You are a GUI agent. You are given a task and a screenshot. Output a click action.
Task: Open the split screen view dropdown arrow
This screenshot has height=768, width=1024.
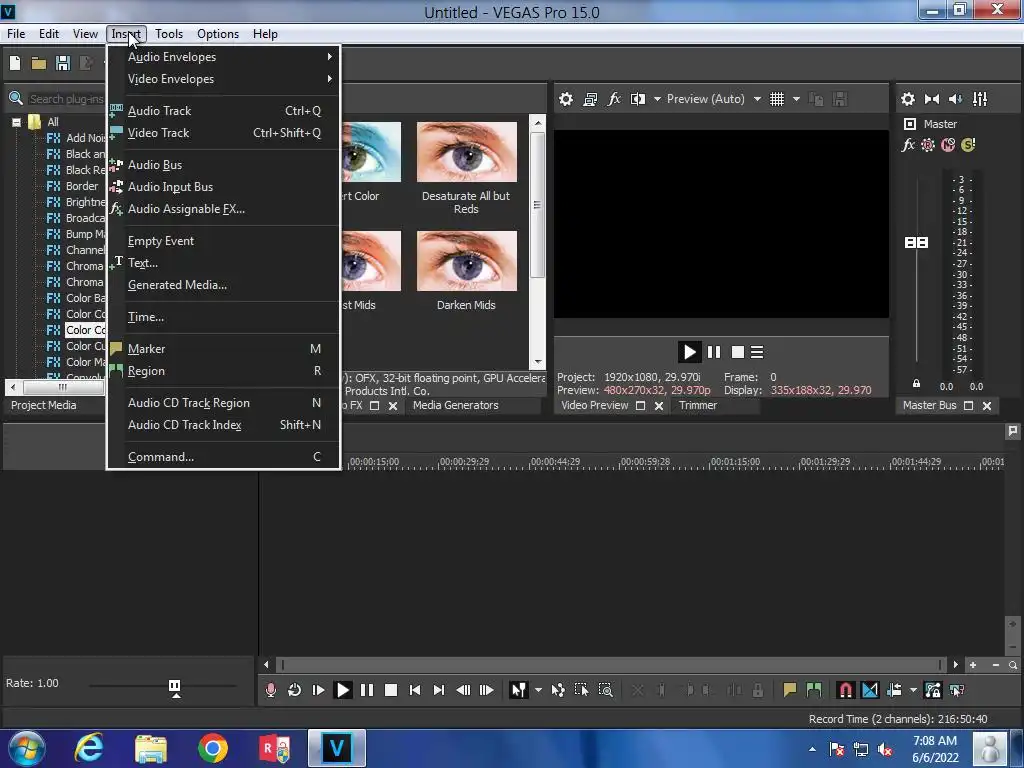(x=657, y=99)
